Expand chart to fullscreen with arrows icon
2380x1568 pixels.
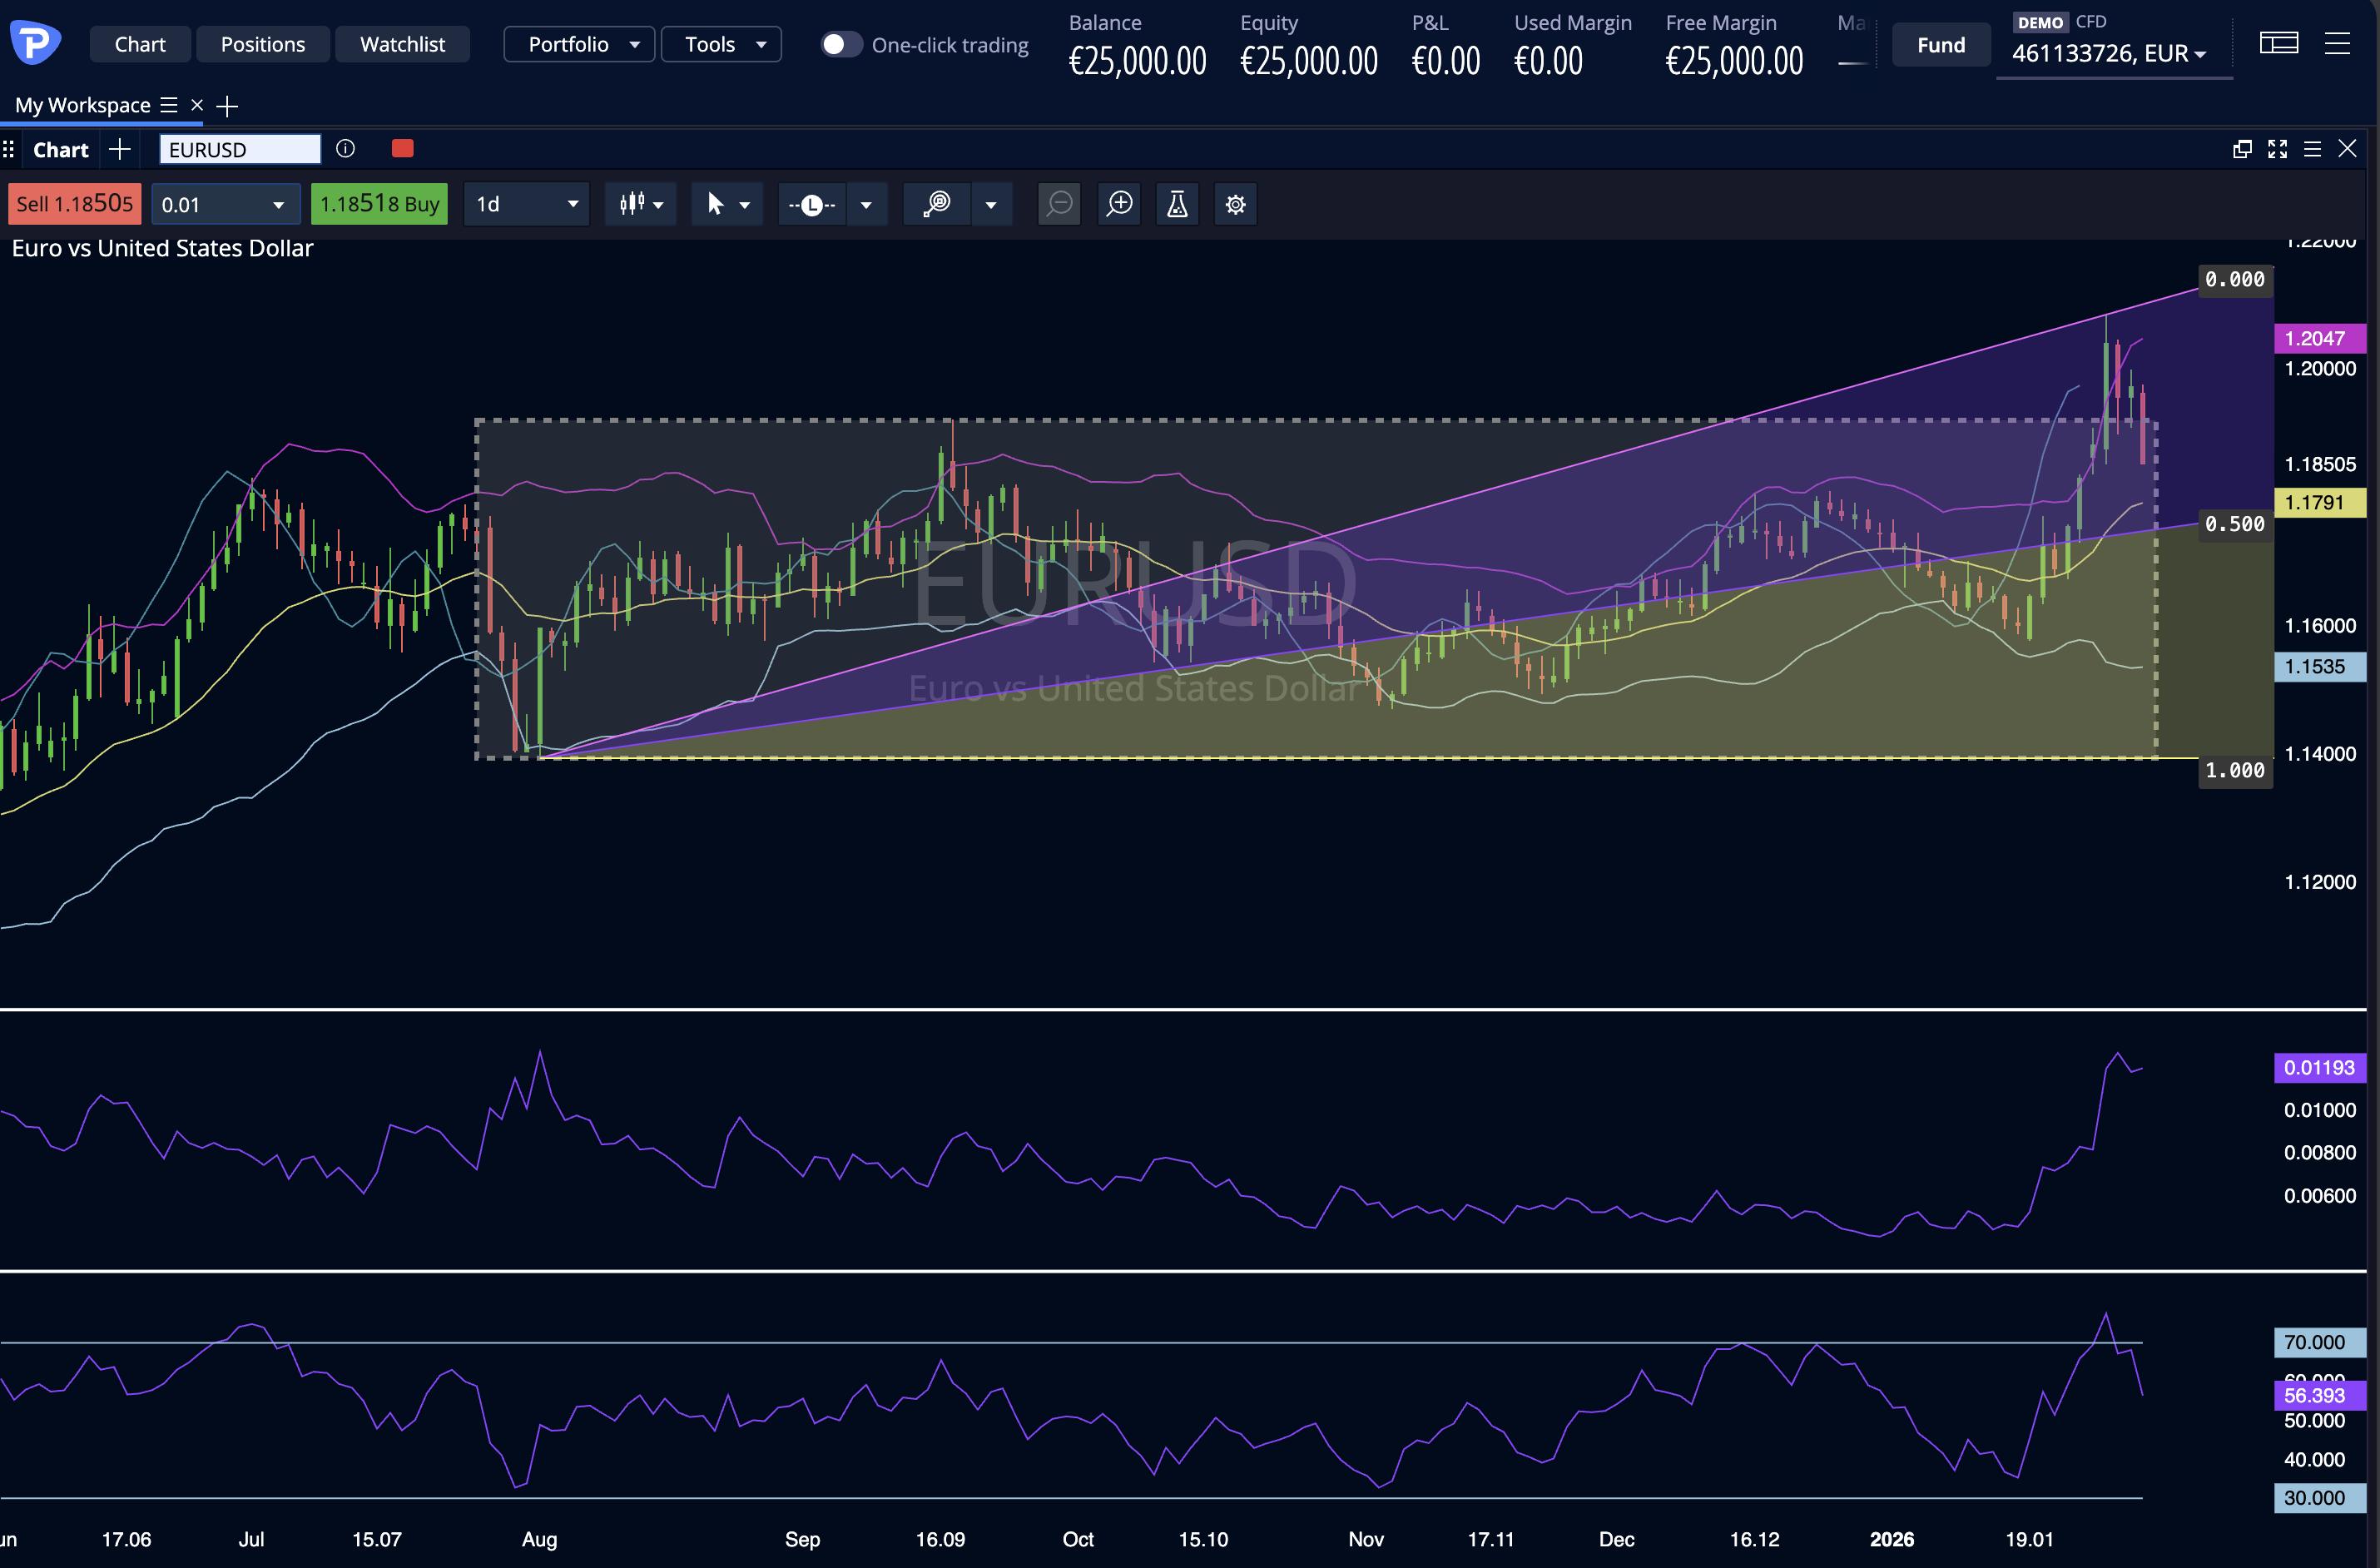[x=2277, y=148]
